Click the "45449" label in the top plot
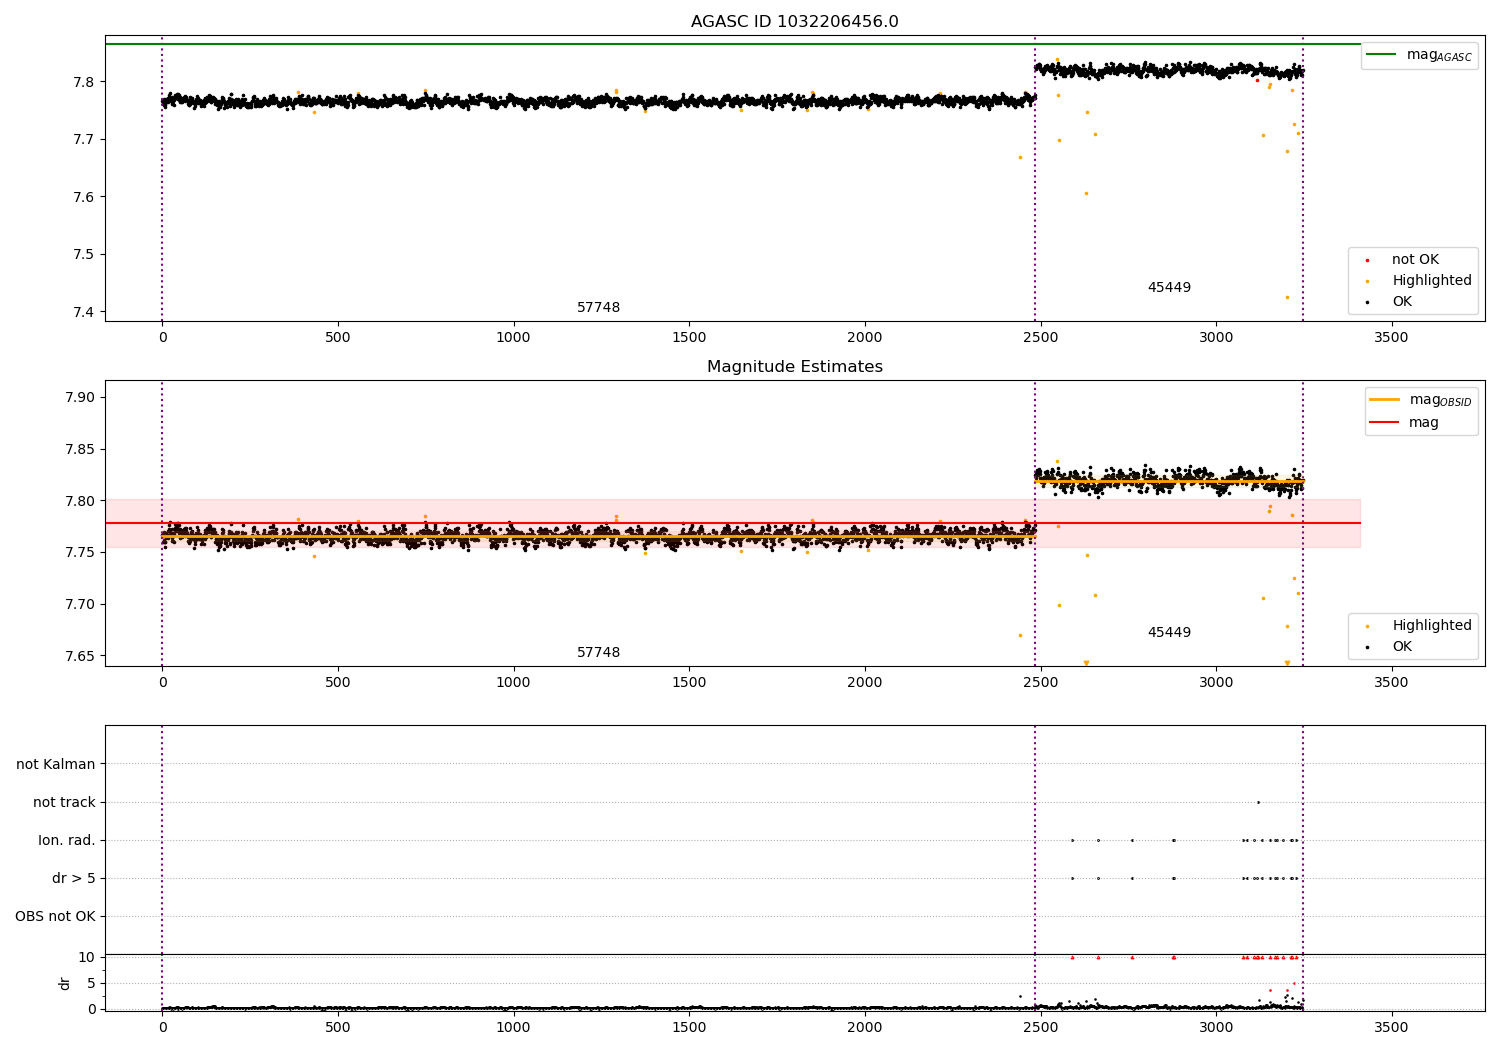The height and width of the screenshot is (1050, 1500). (x=1169, y=288)
